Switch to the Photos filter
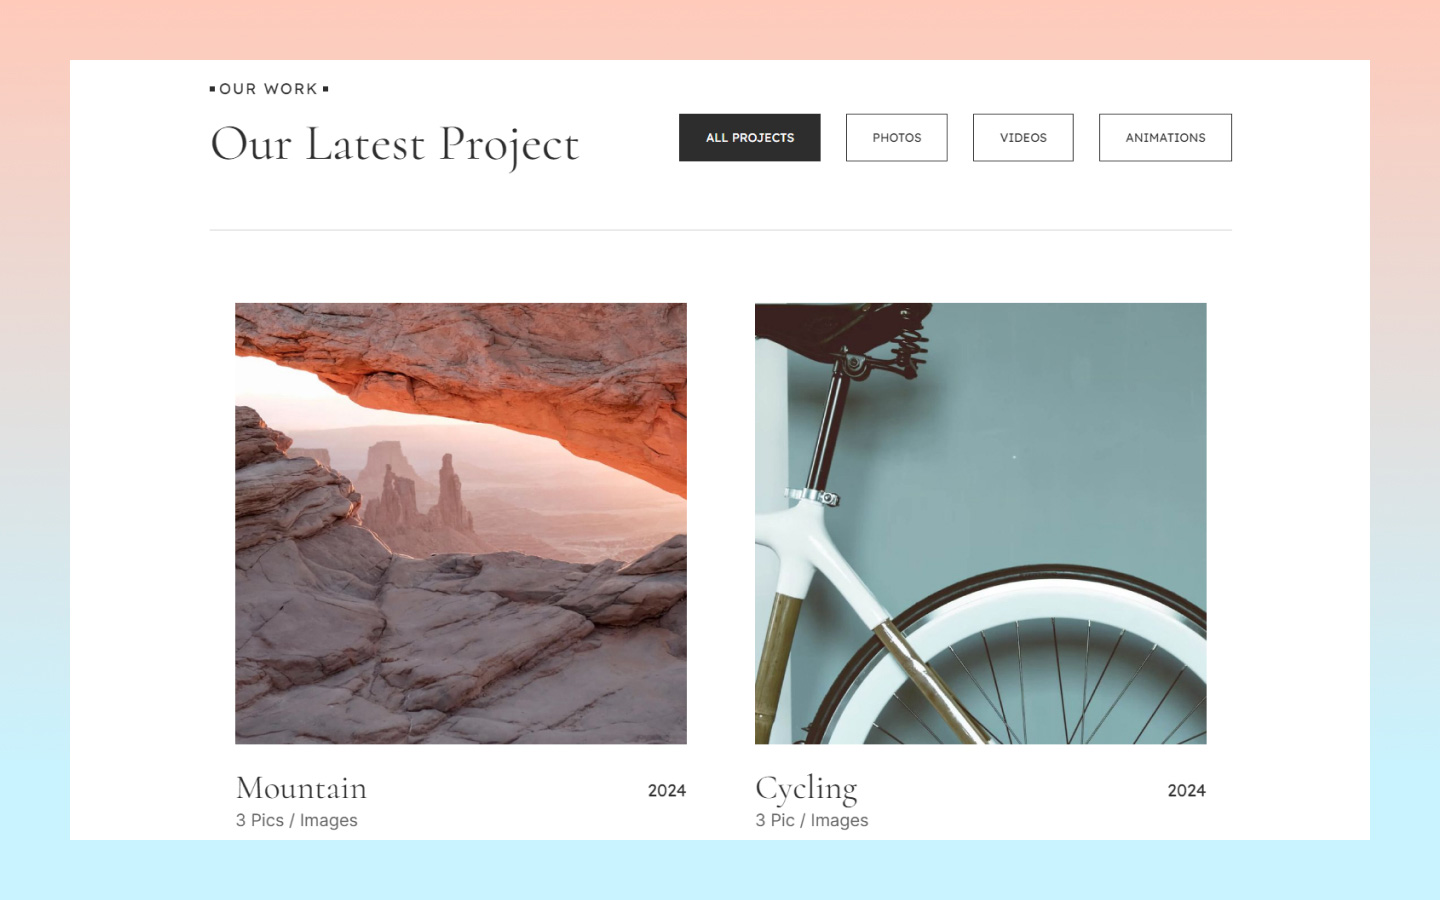Screen dimensions: 1440x900 pyautogui.click(x=896, y=138)
